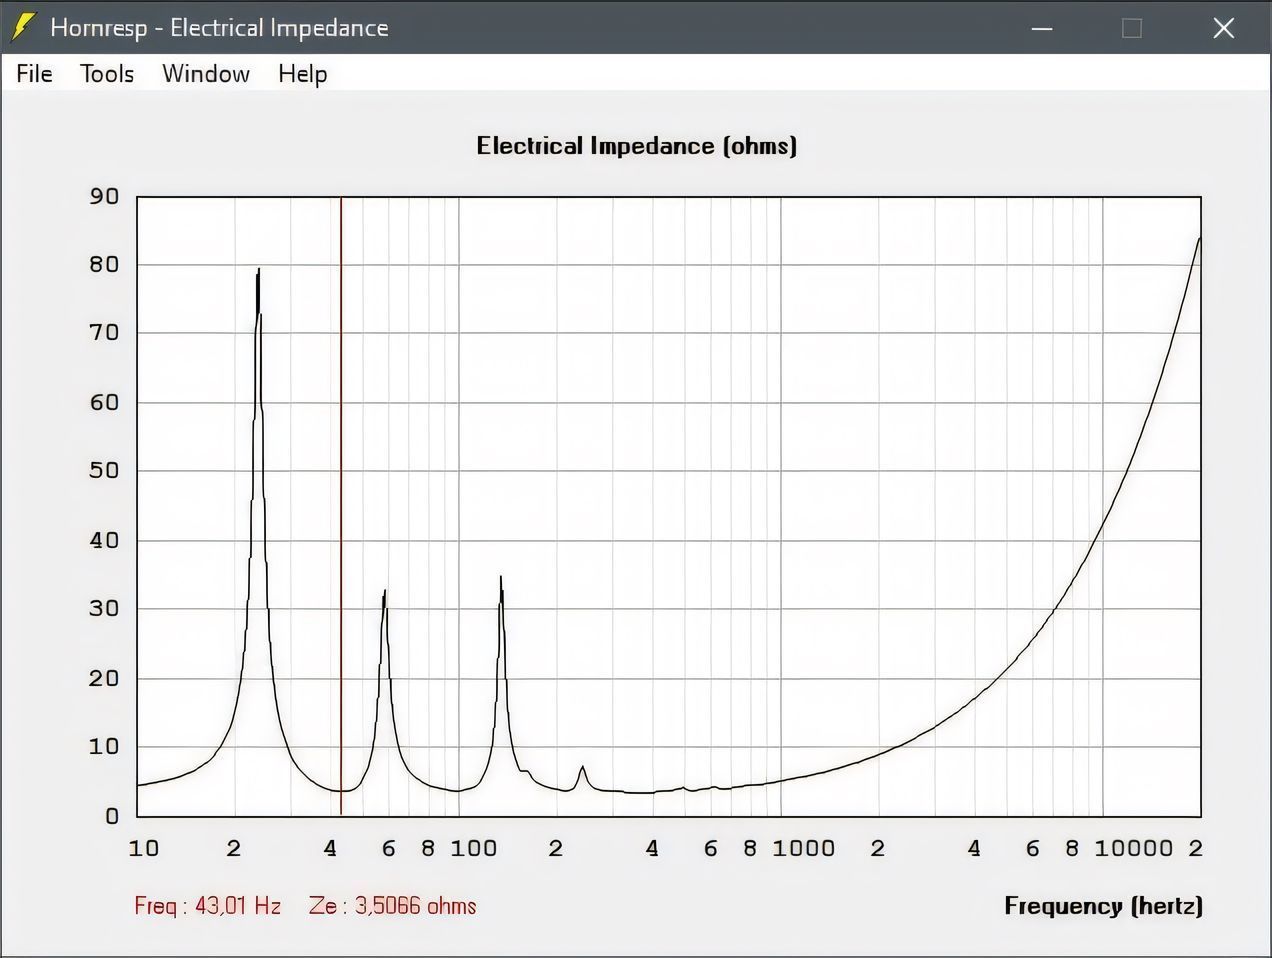Click the second impedance peak just below 60 Hz
The height and width of the screenshot is (958, 1272).
(384, 594)
